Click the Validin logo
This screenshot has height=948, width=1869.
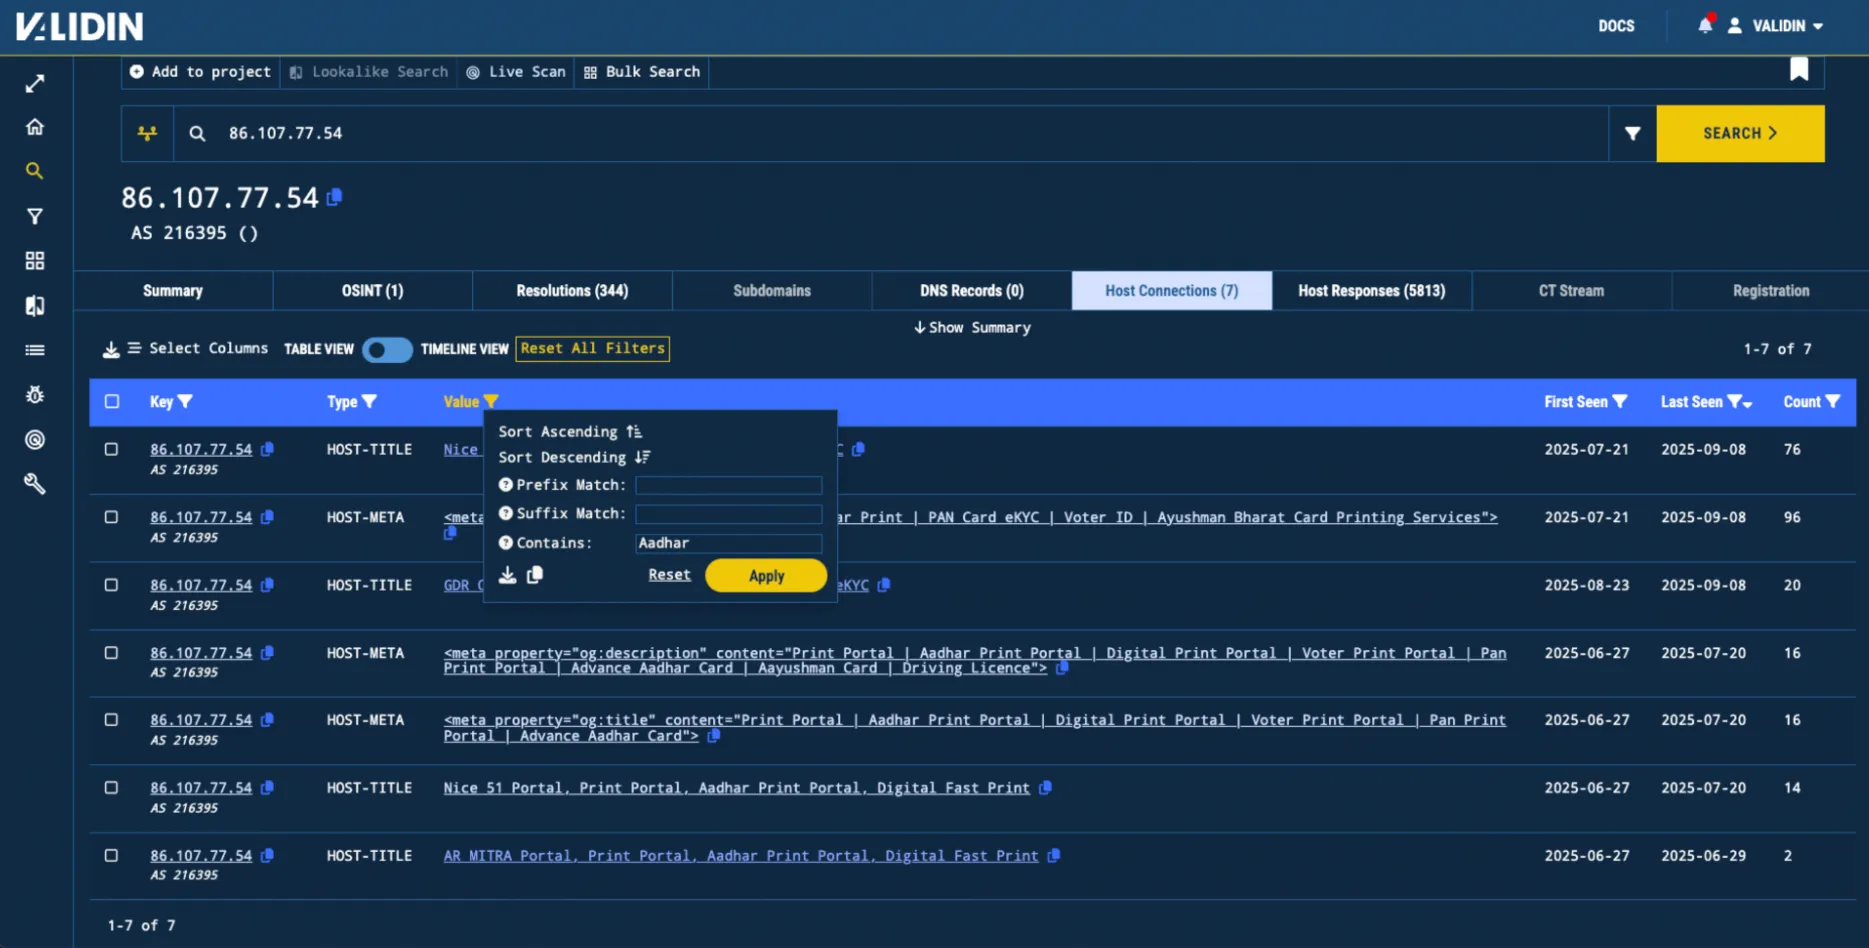point(80,26)
